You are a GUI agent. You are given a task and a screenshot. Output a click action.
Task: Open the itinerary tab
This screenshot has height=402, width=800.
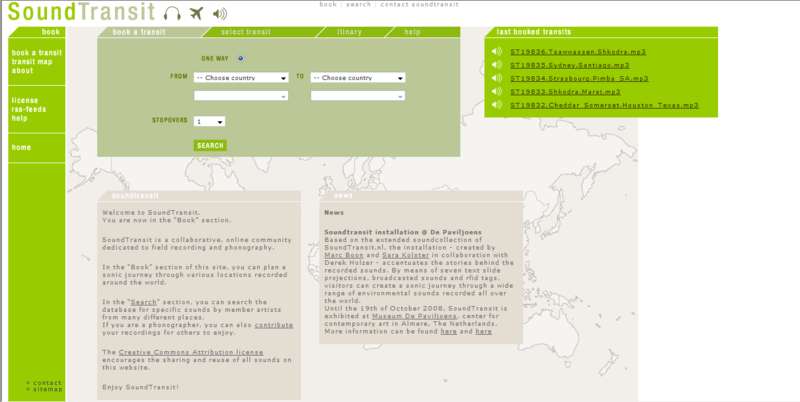(349, 32)
